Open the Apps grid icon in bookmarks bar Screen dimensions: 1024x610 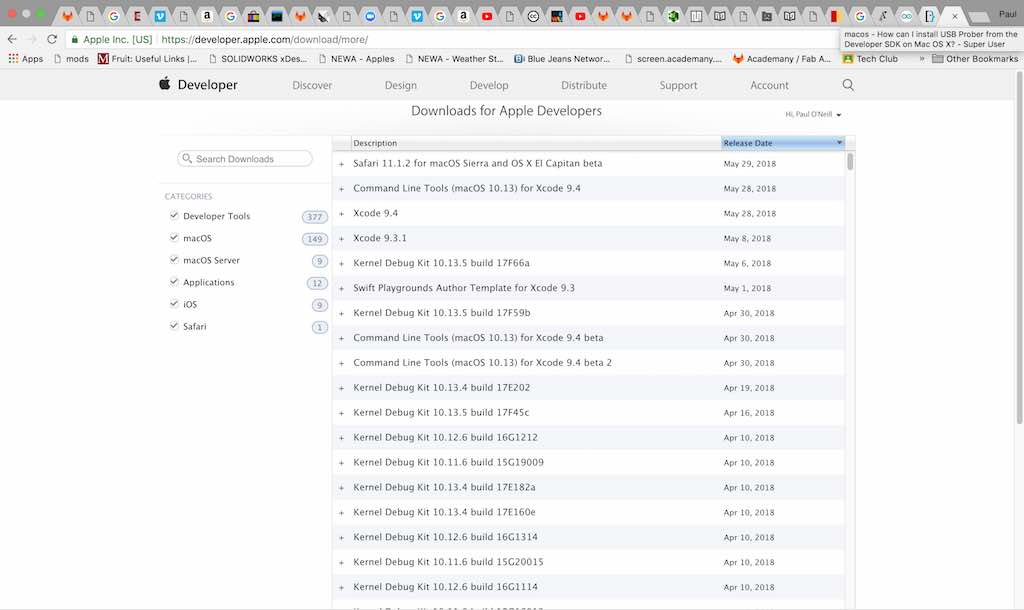(13, 58)
